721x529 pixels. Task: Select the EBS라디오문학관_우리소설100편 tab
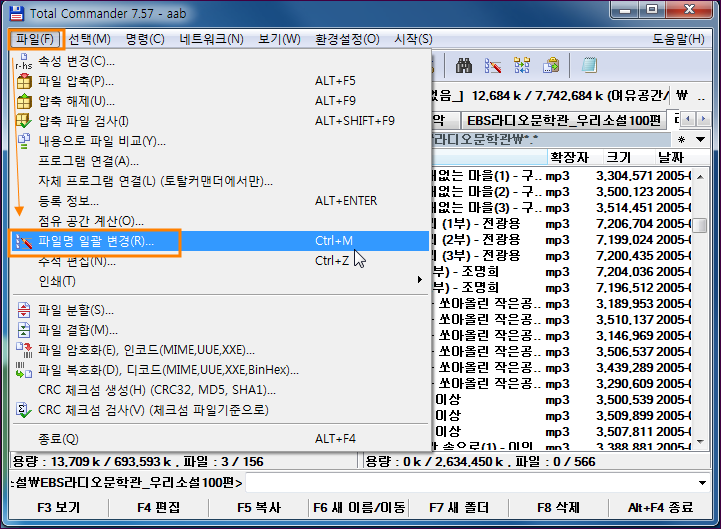coord(564,121)
